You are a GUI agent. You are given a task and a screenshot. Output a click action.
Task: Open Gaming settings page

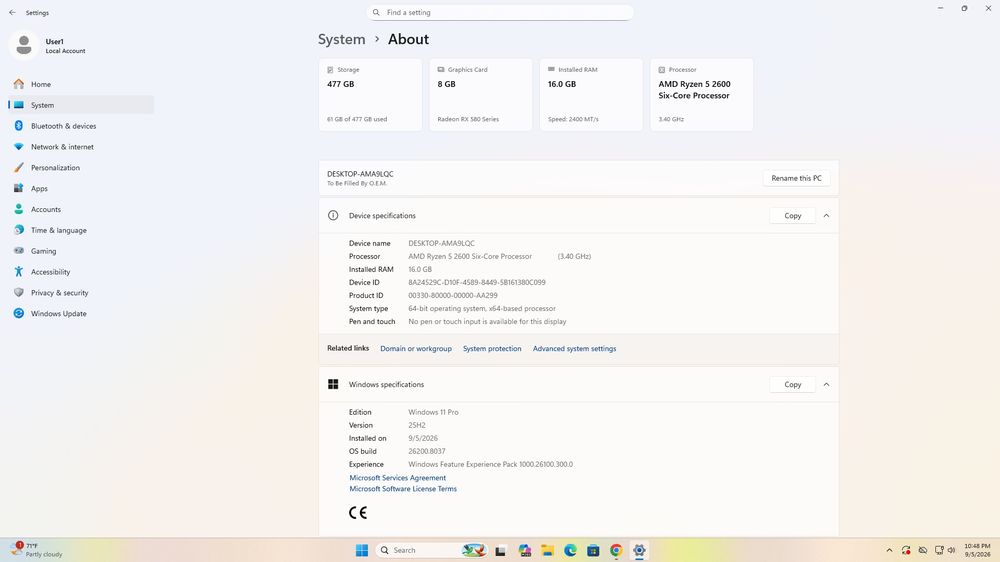81,251
